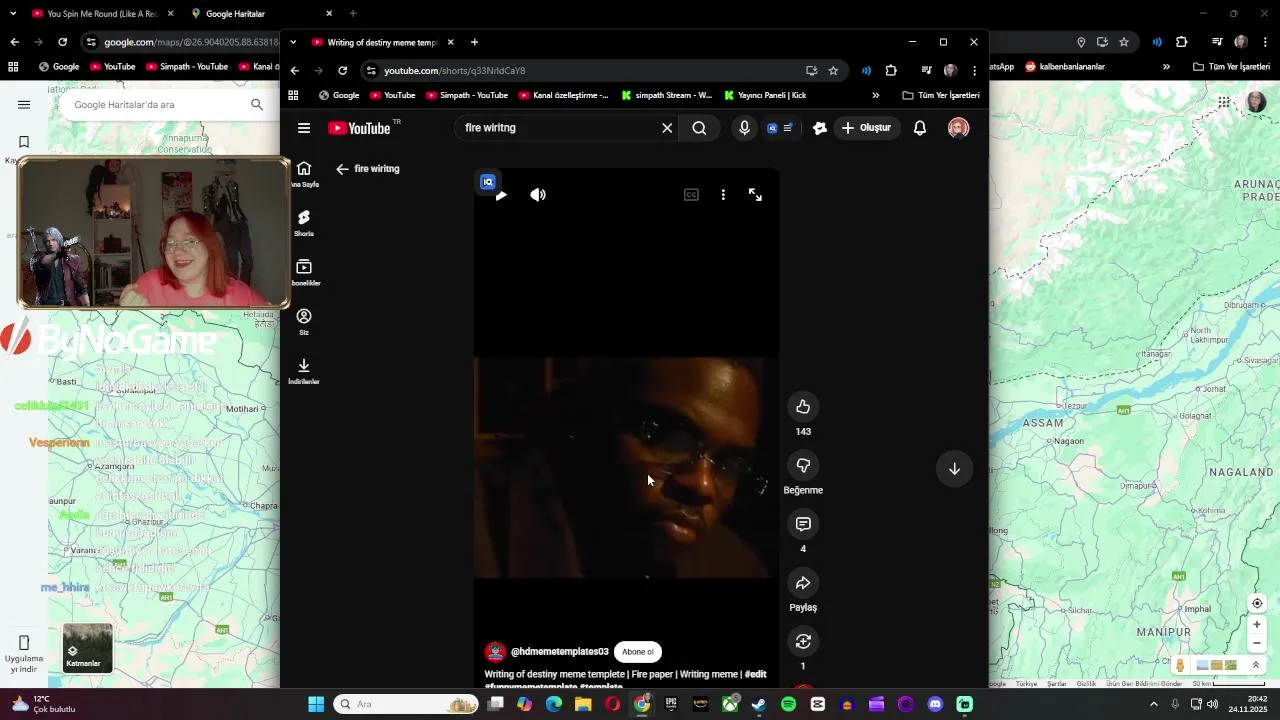The image size is (1280, 720).
Task: Open the Short's three-dot more menu
Action: point(723,195)
